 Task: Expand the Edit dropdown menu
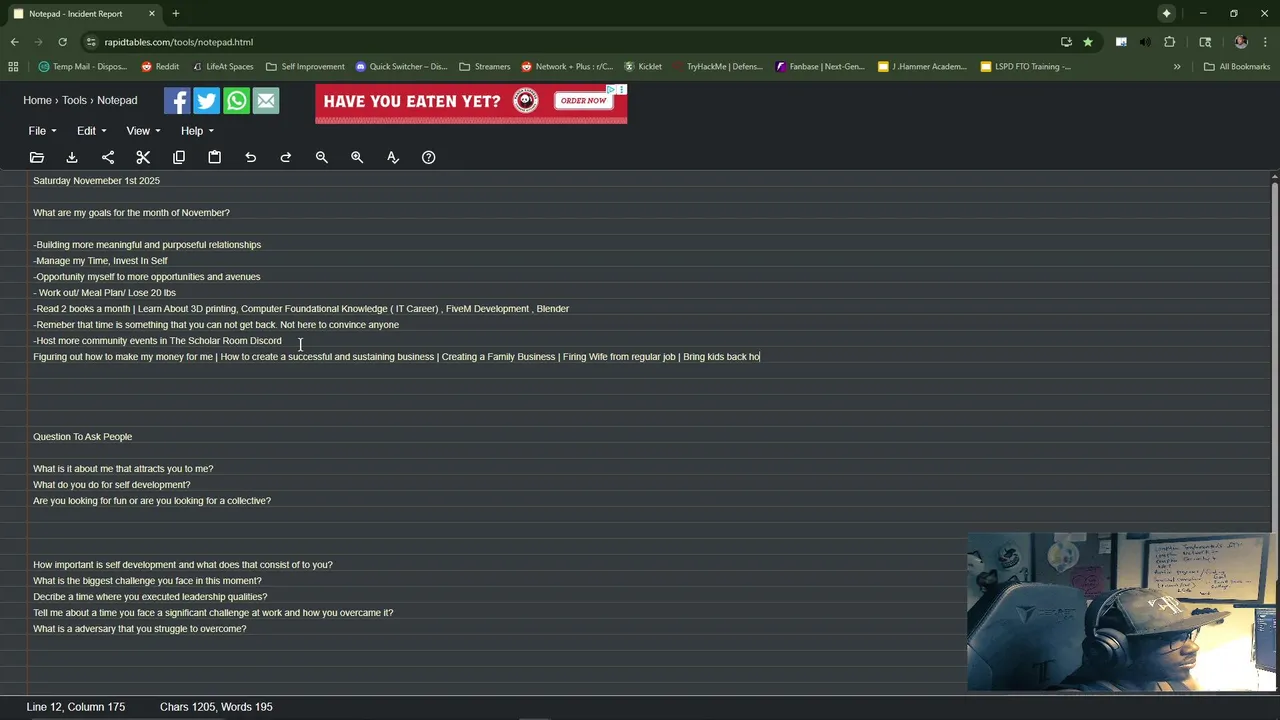click(x=91, y=131)
